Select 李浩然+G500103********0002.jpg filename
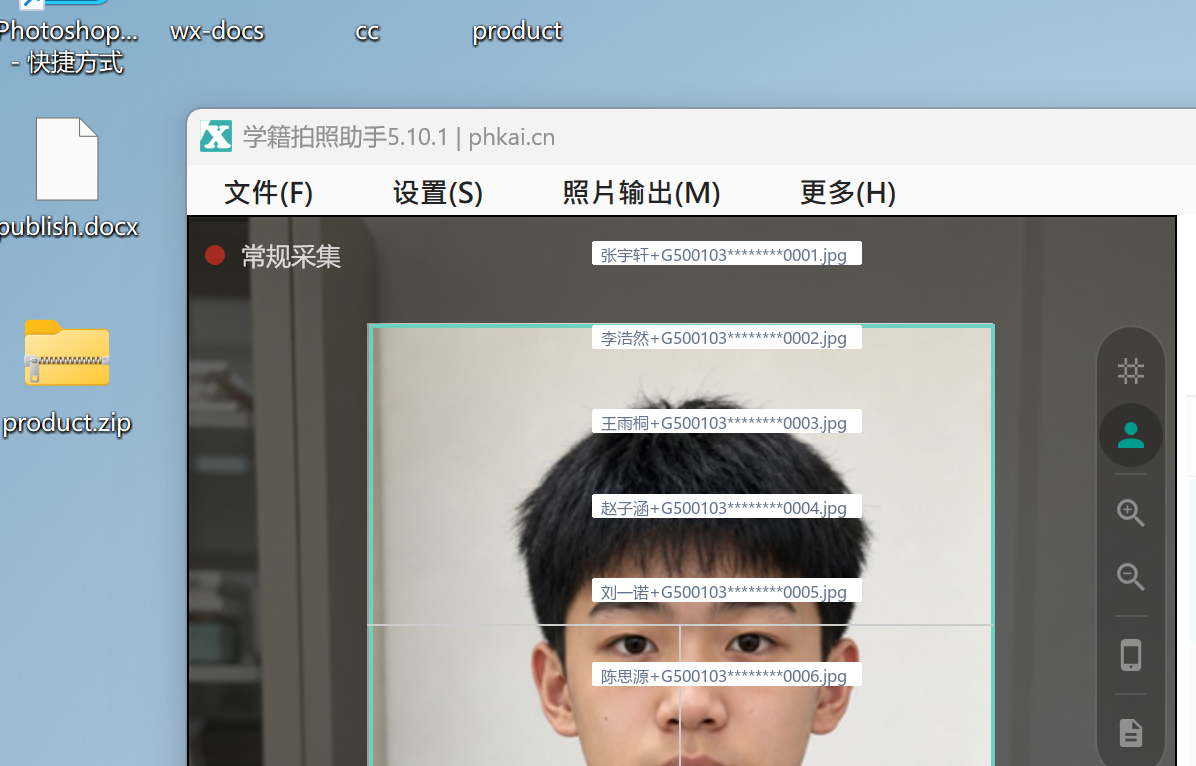Screen dimensions: 1196x766 (726, 337)
